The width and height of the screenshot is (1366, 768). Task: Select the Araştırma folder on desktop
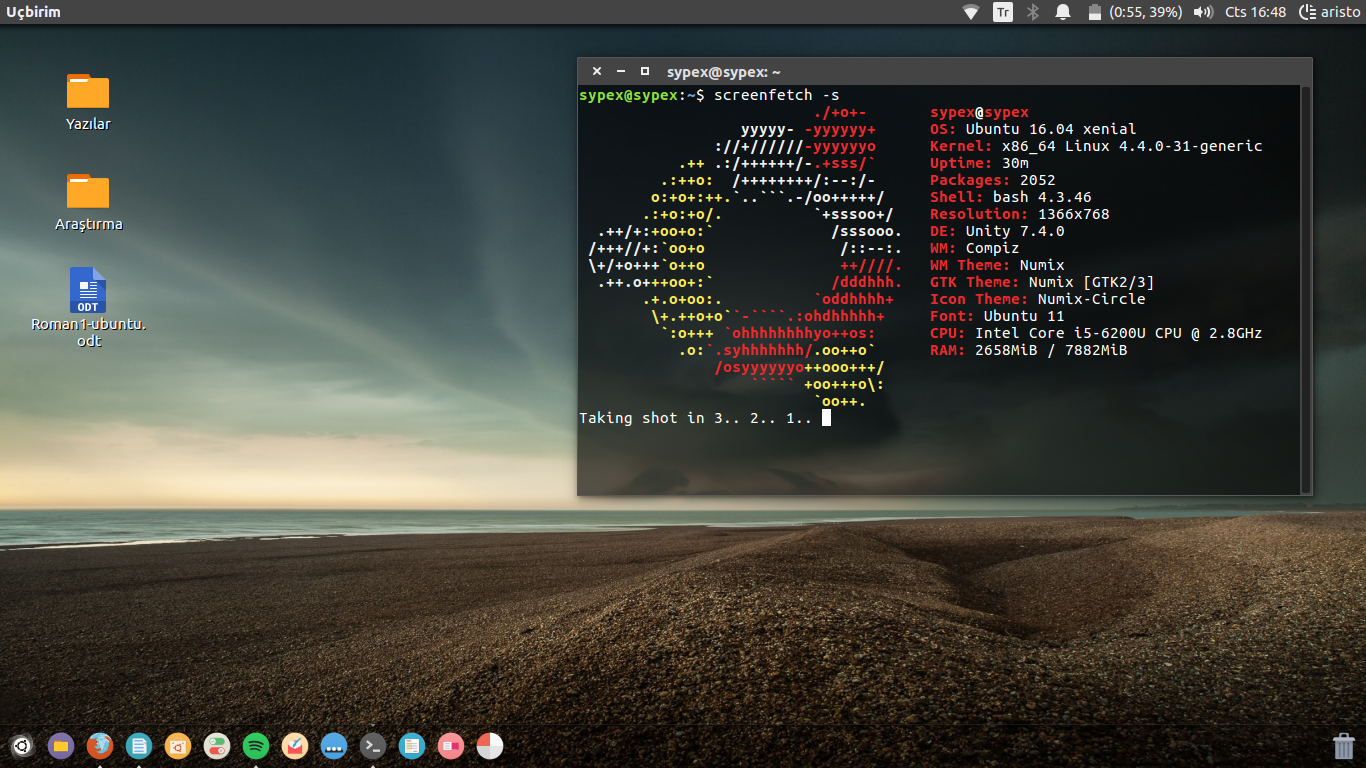point(88,202)
